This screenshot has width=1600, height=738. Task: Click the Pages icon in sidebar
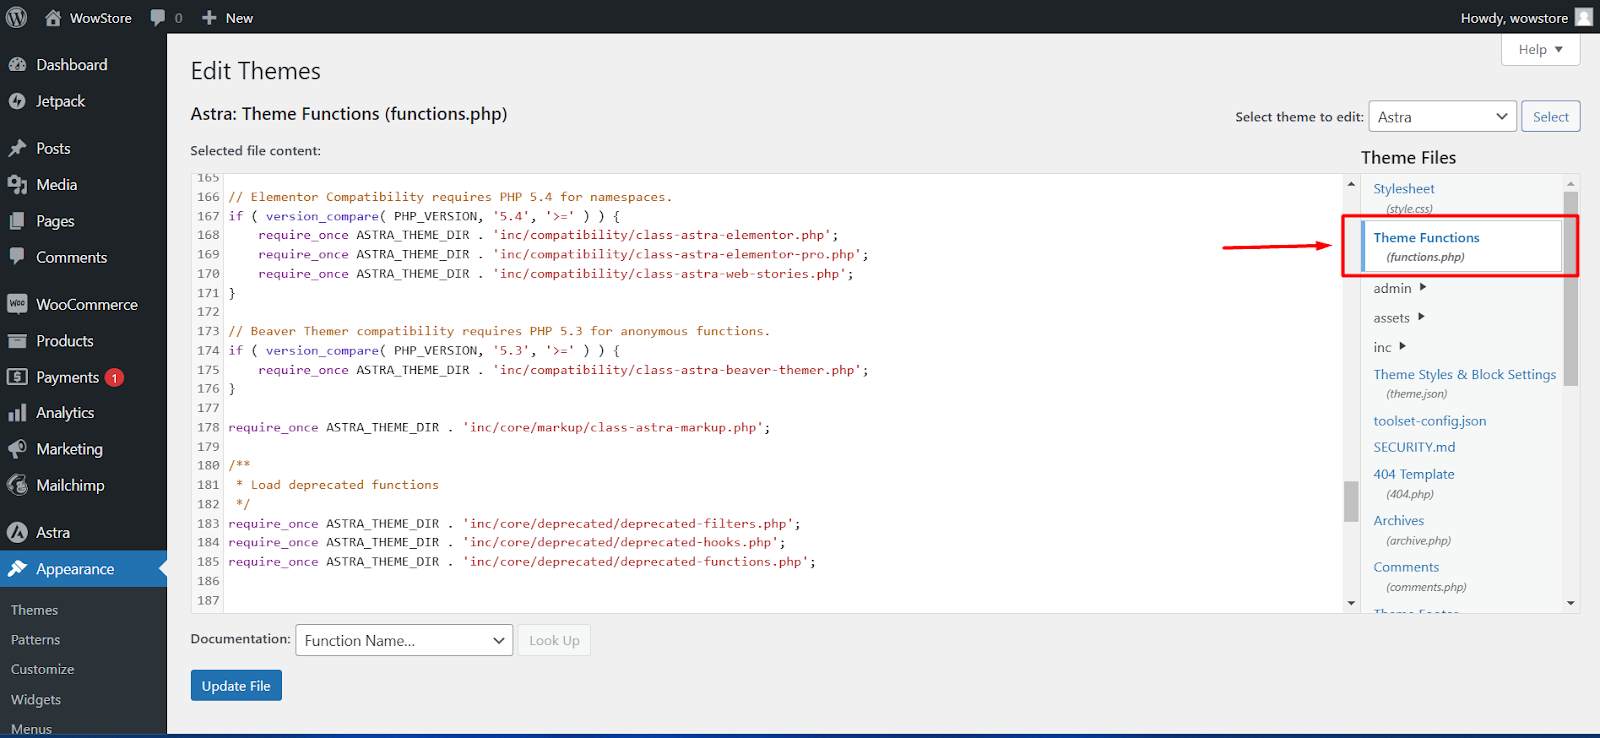pos(17,221)
